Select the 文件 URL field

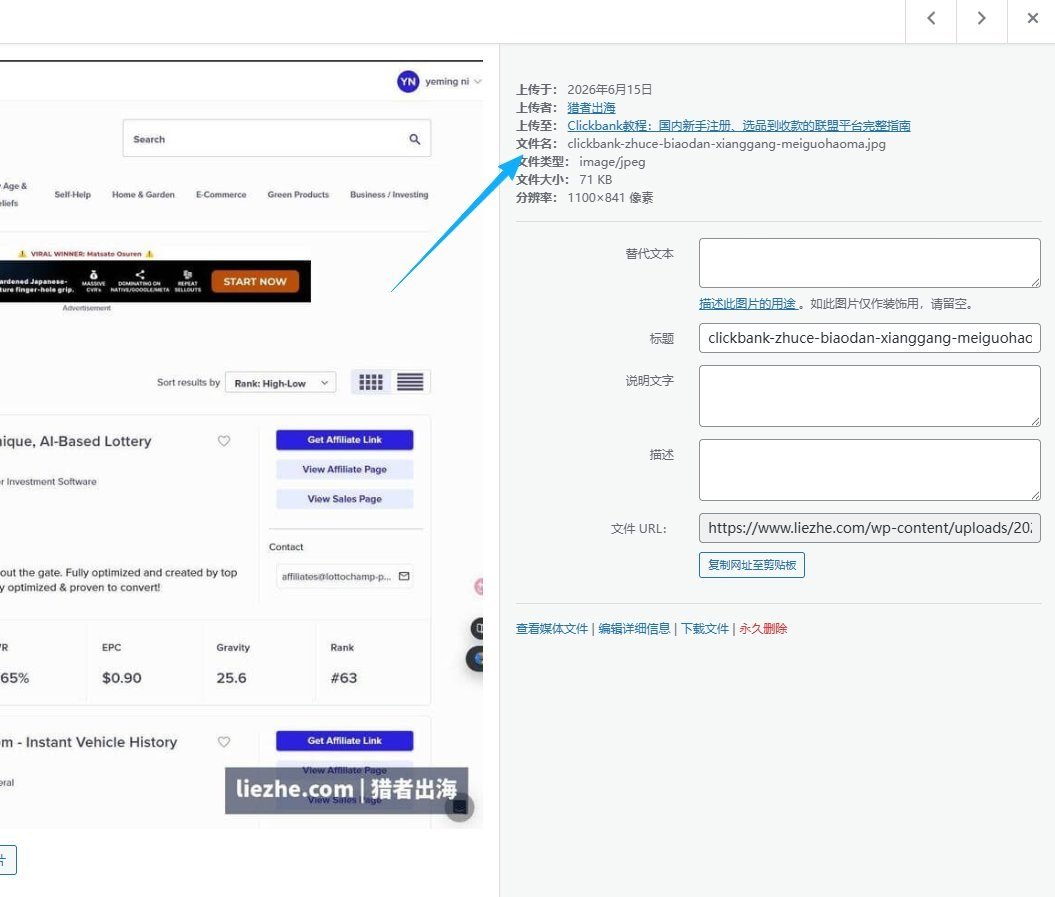tap(869, 528)
